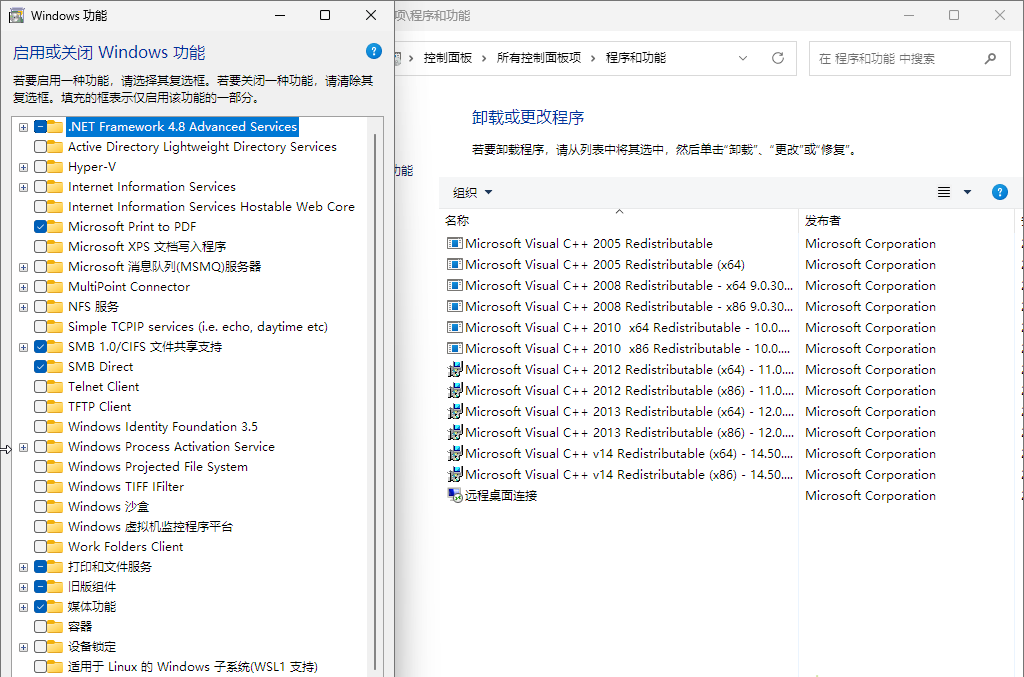Expand the Hyper-V tree node
The width and height of the screenshot is (1024, 677).
click(24, 167)
